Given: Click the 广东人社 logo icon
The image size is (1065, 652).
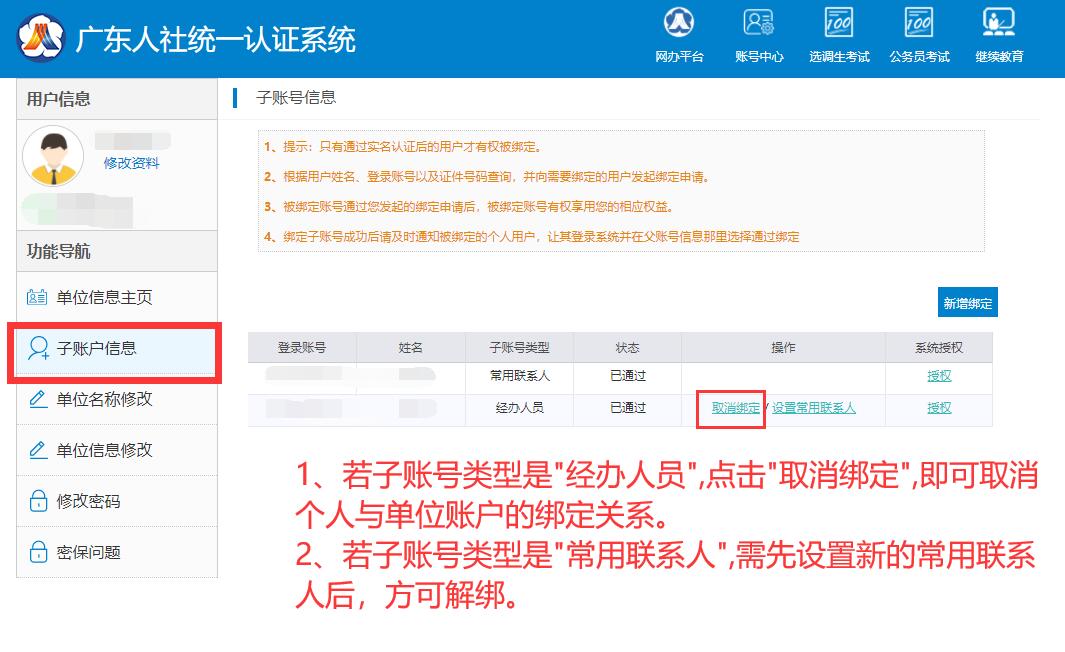Looking at the screenshot, I should pos(40,38).
